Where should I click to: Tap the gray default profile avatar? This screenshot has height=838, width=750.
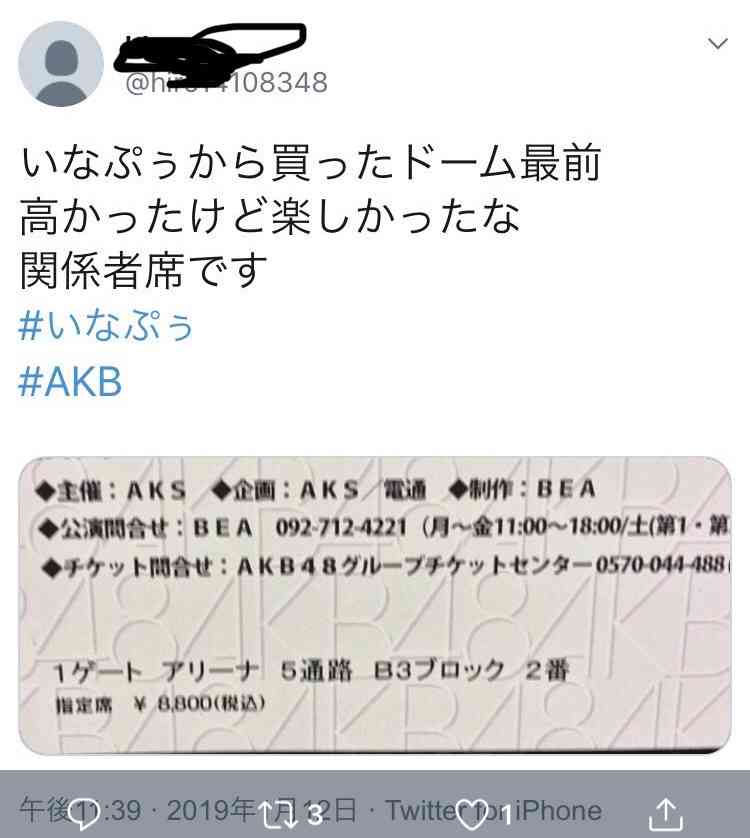60,64
